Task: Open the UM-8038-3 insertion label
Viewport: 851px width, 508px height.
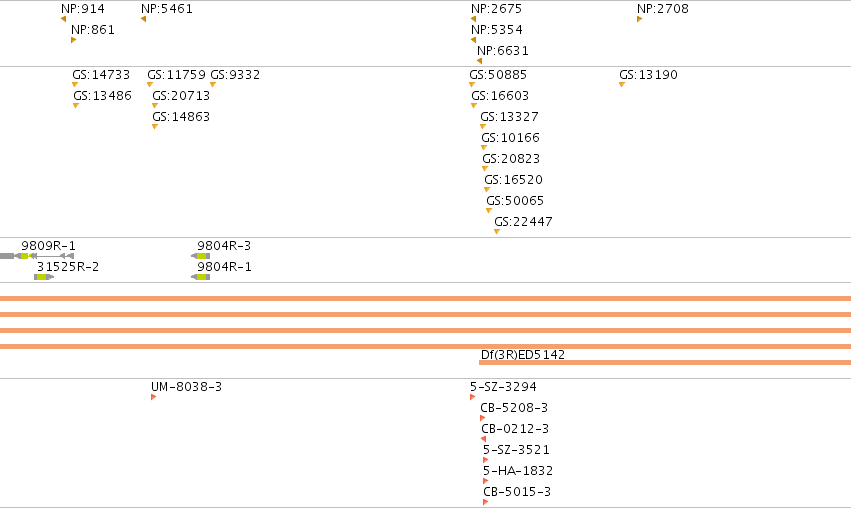Action: point(186,387)
